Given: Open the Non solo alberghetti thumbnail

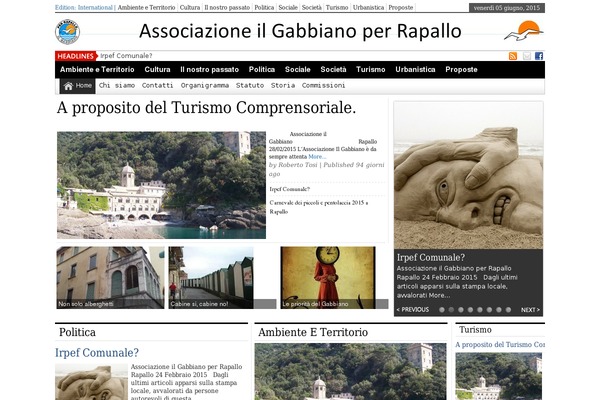Looking at the screenshot, I should tap(110, 278).
